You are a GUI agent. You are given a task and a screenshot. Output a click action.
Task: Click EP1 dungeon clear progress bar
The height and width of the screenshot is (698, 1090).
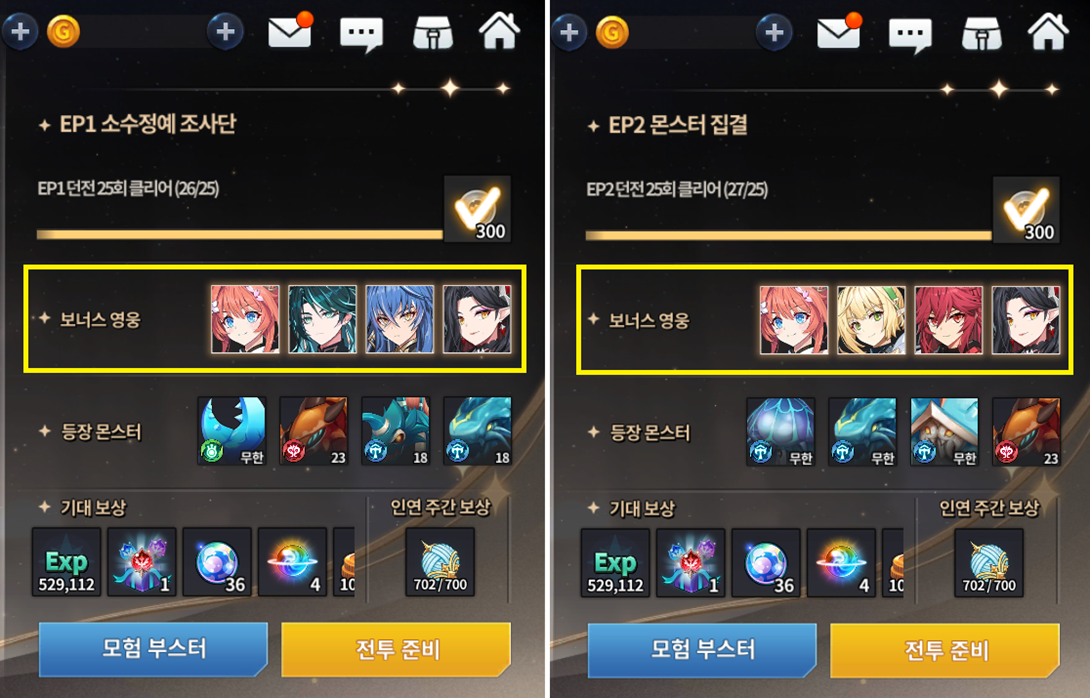(x=240, y=234)
